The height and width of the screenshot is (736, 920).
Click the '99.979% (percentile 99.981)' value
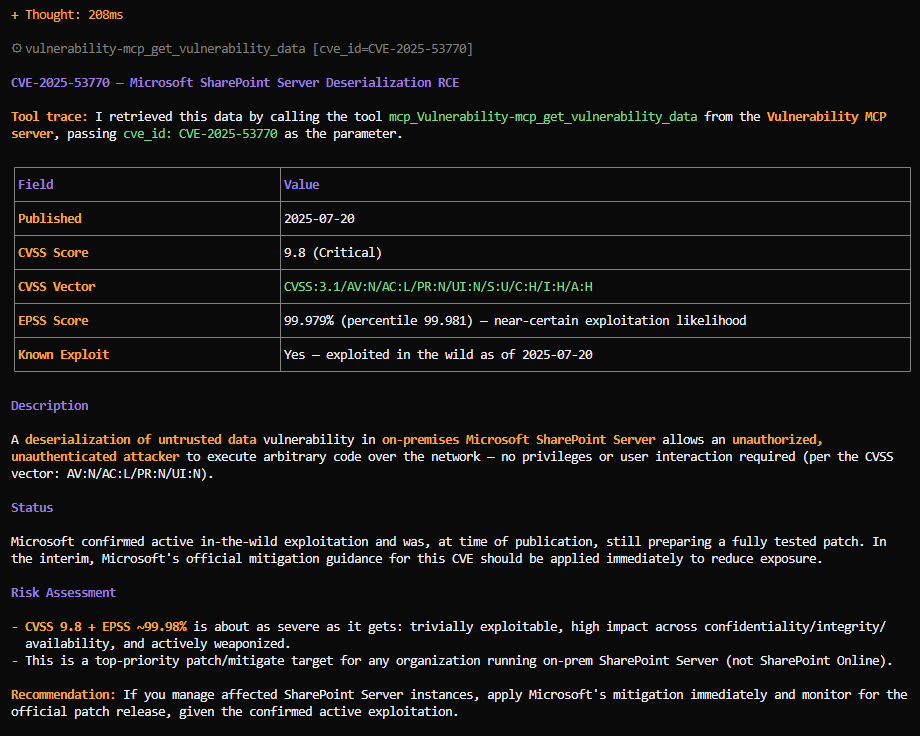(x=378, y=321)
